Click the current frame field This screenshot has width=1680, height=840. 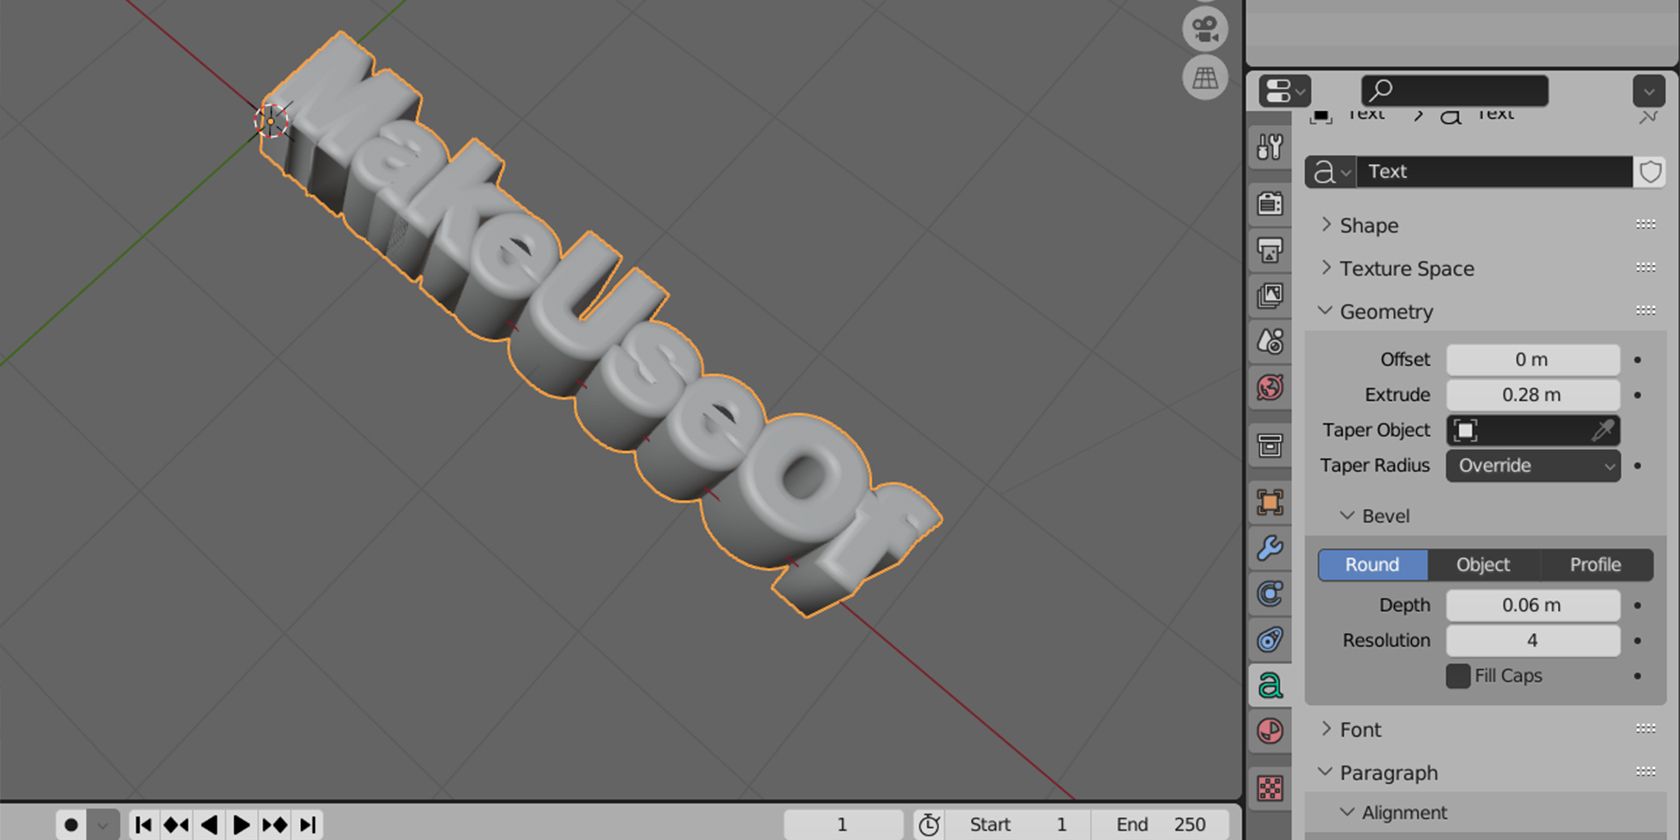point(842,825)
